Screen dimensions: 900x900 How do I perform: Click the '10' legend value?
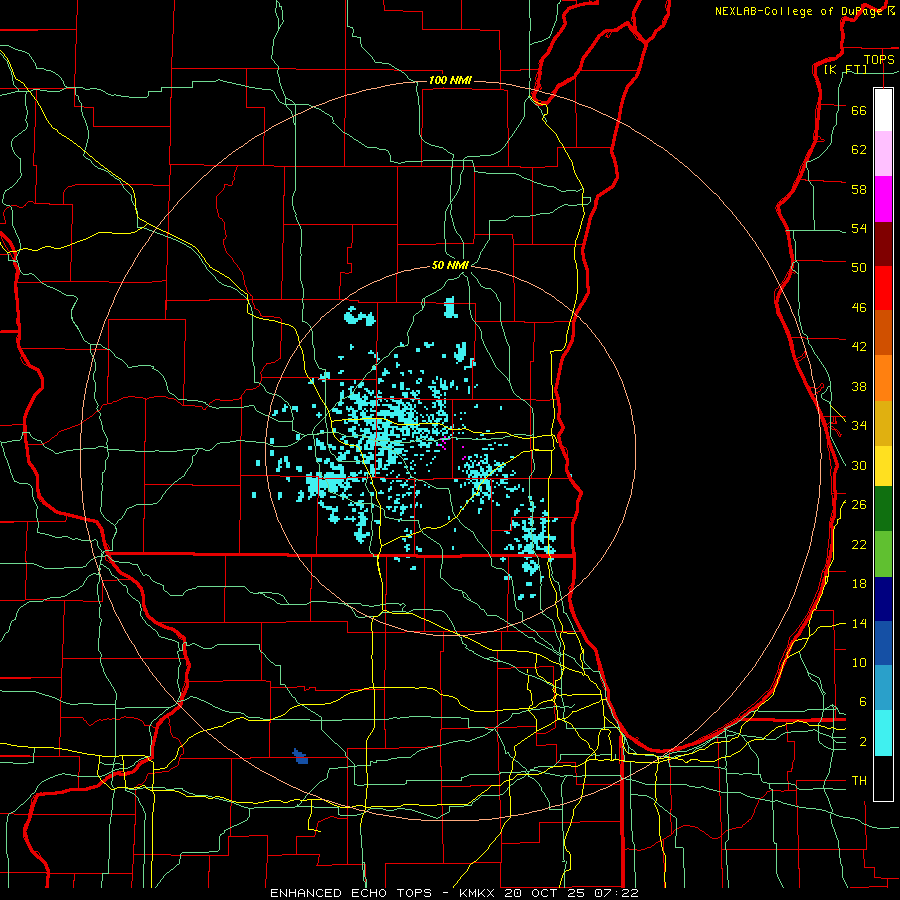pos(859,663)
